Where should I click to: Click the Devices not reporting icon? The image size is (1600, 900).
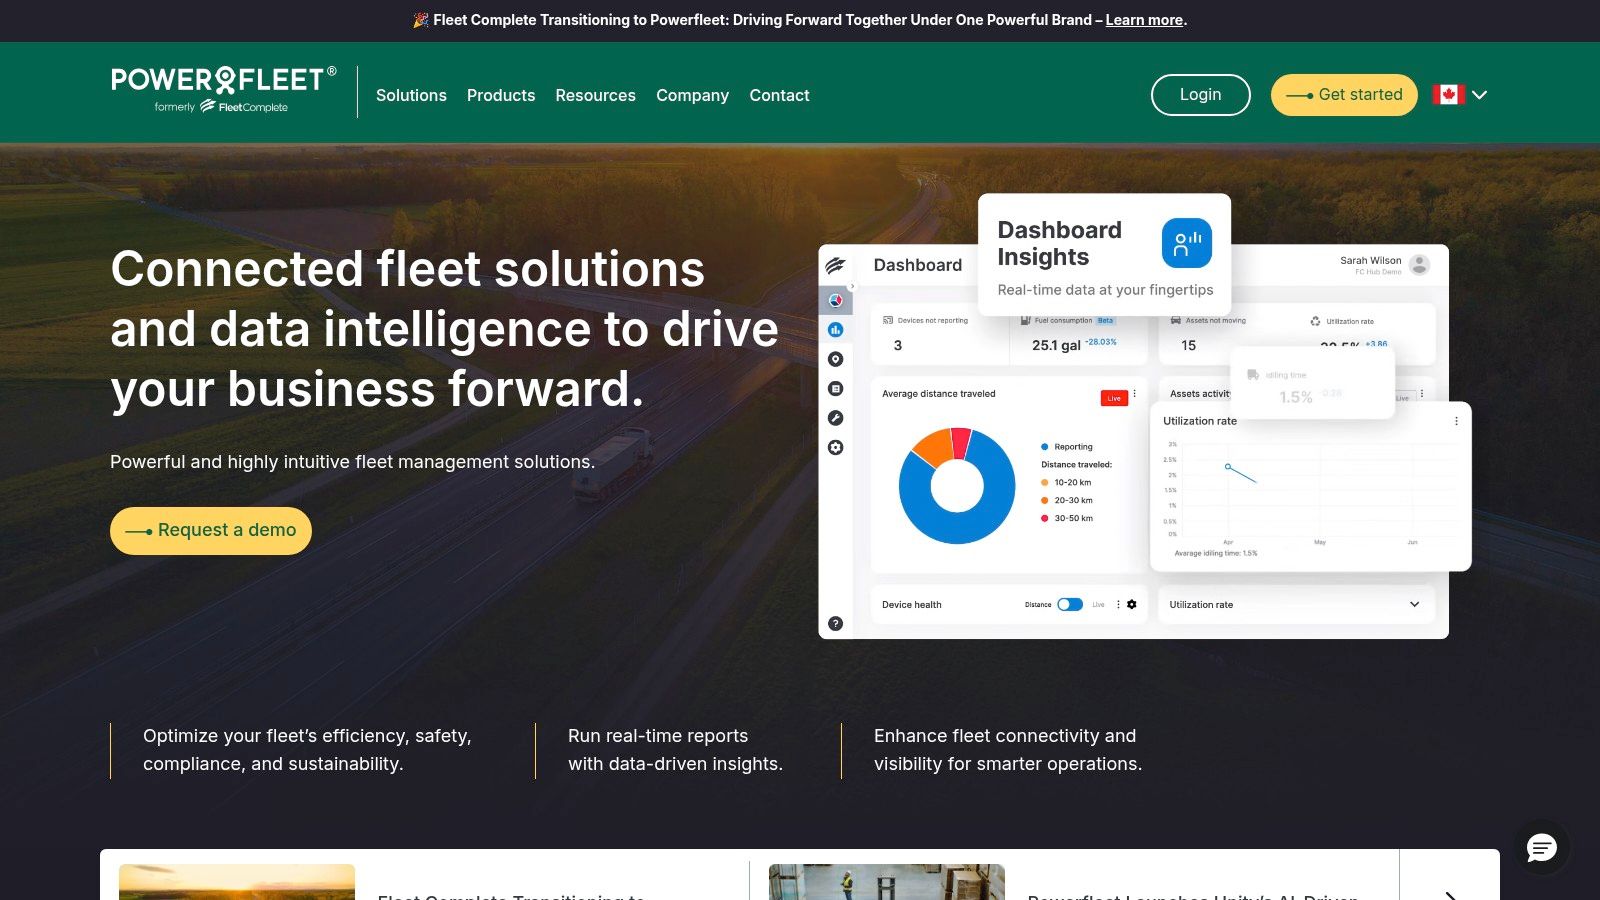click(x=888, y=320)
